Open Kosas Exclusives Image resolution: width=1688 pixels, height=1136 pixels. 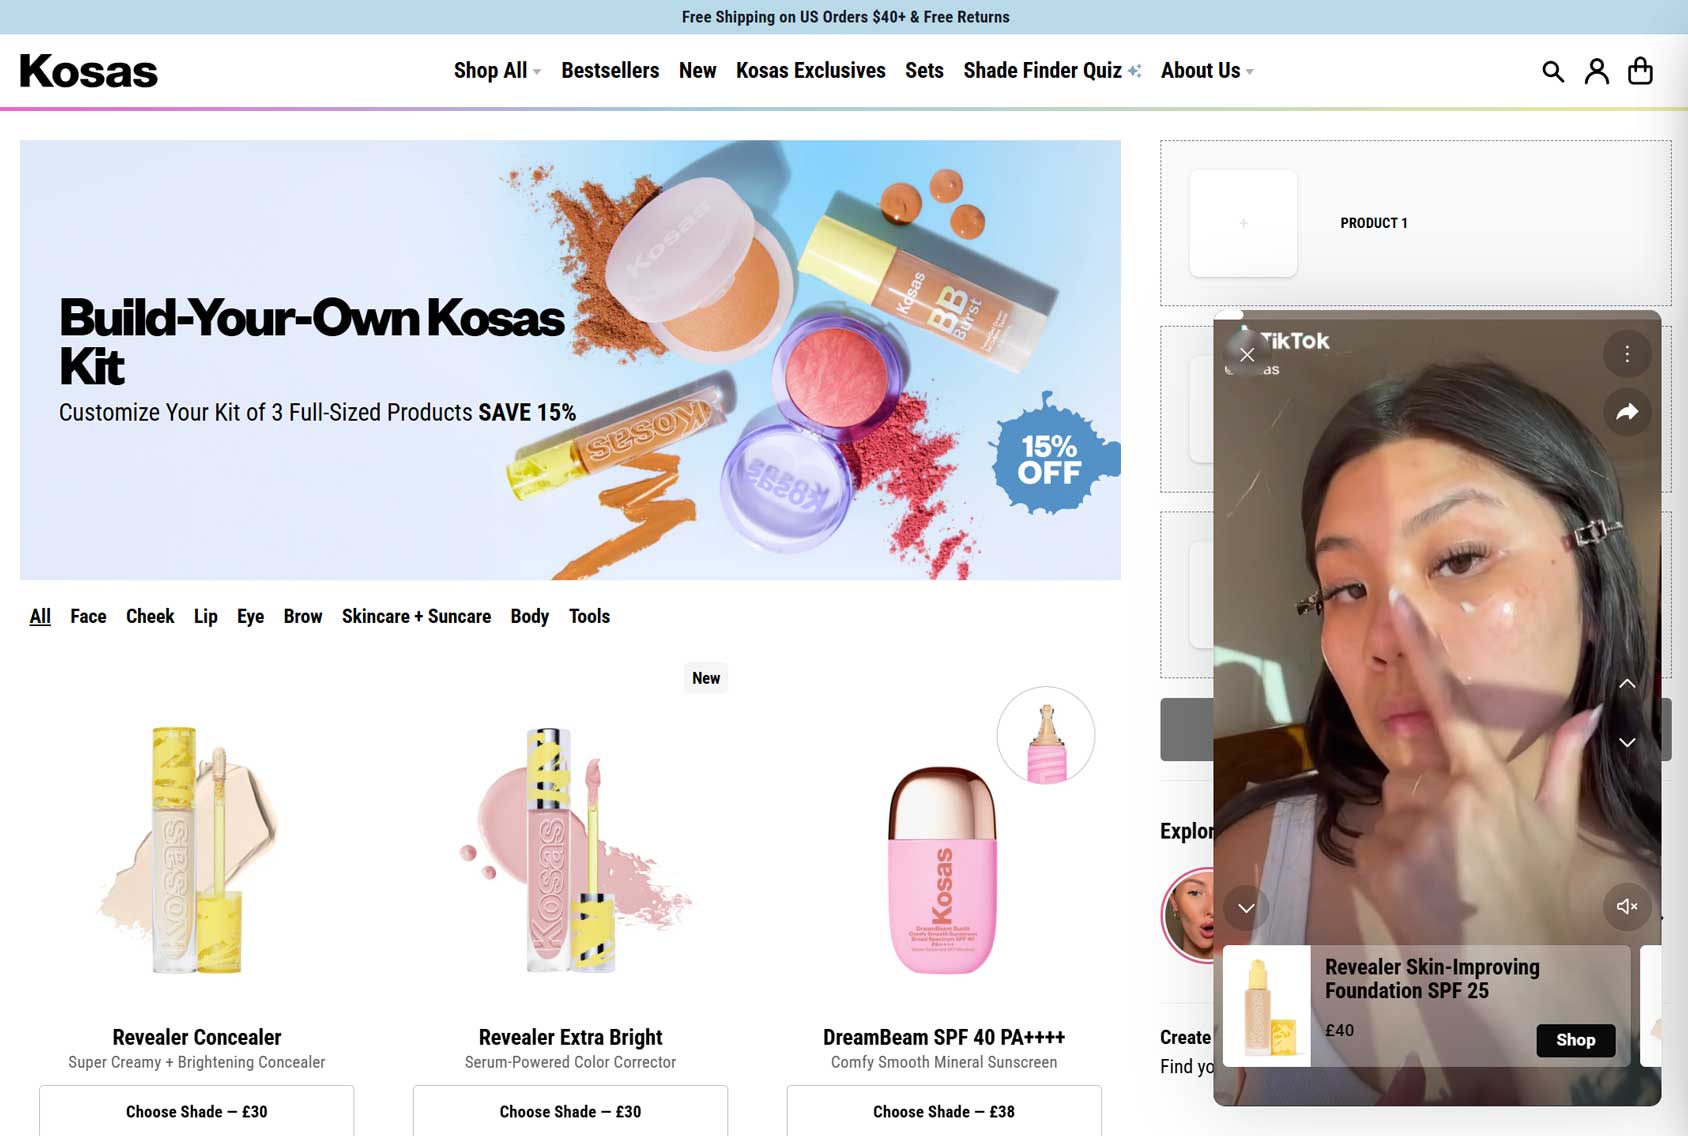811,70
